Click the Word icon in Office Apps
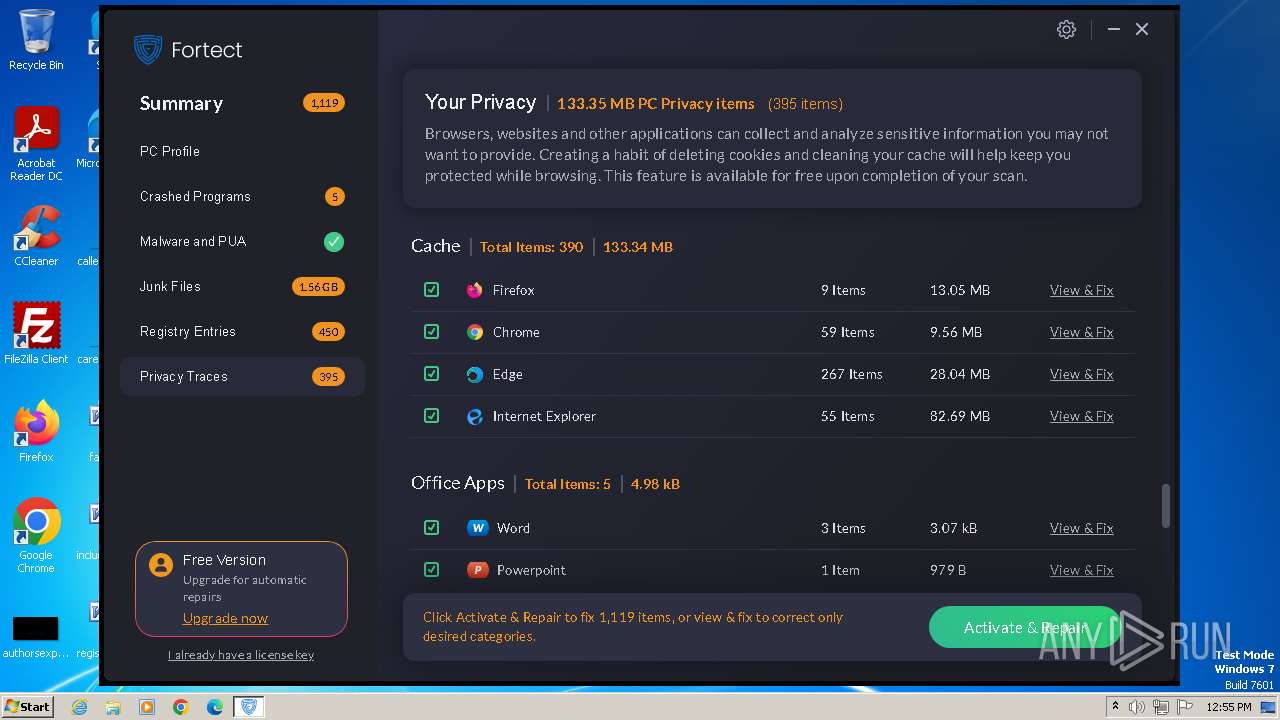The image size is (1280, 720). 478,528
